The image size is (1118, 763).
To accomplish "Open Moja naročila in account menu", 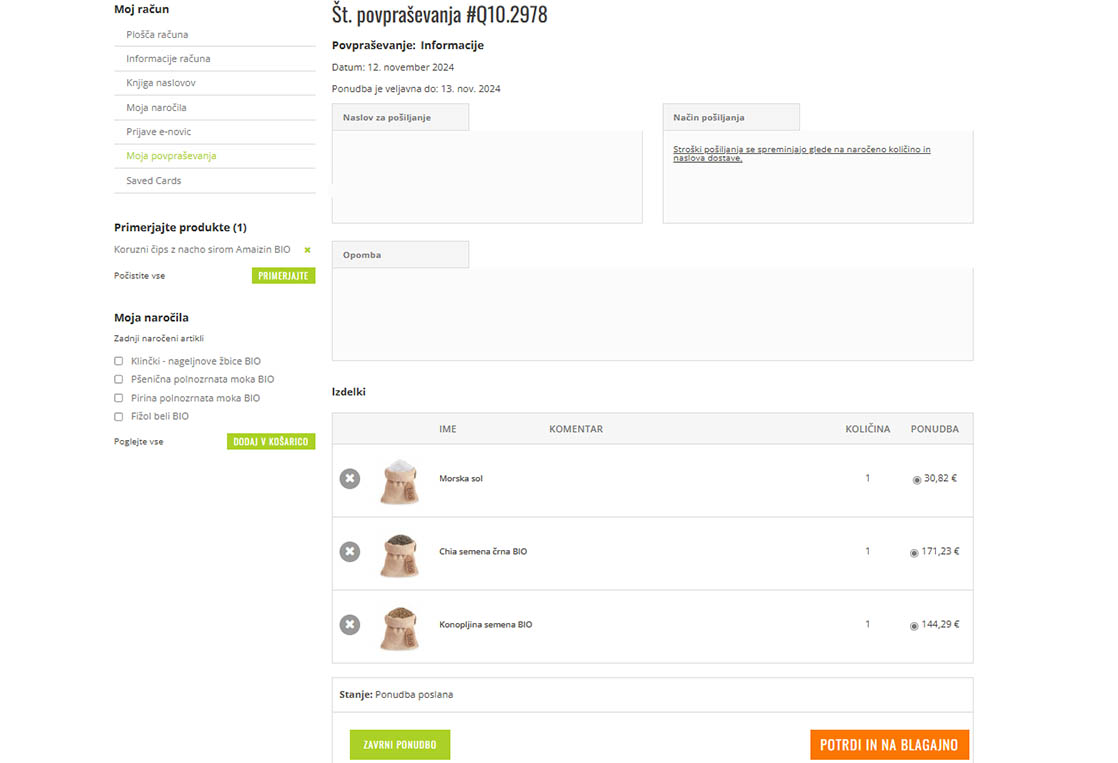I will [x=156, y=107].
